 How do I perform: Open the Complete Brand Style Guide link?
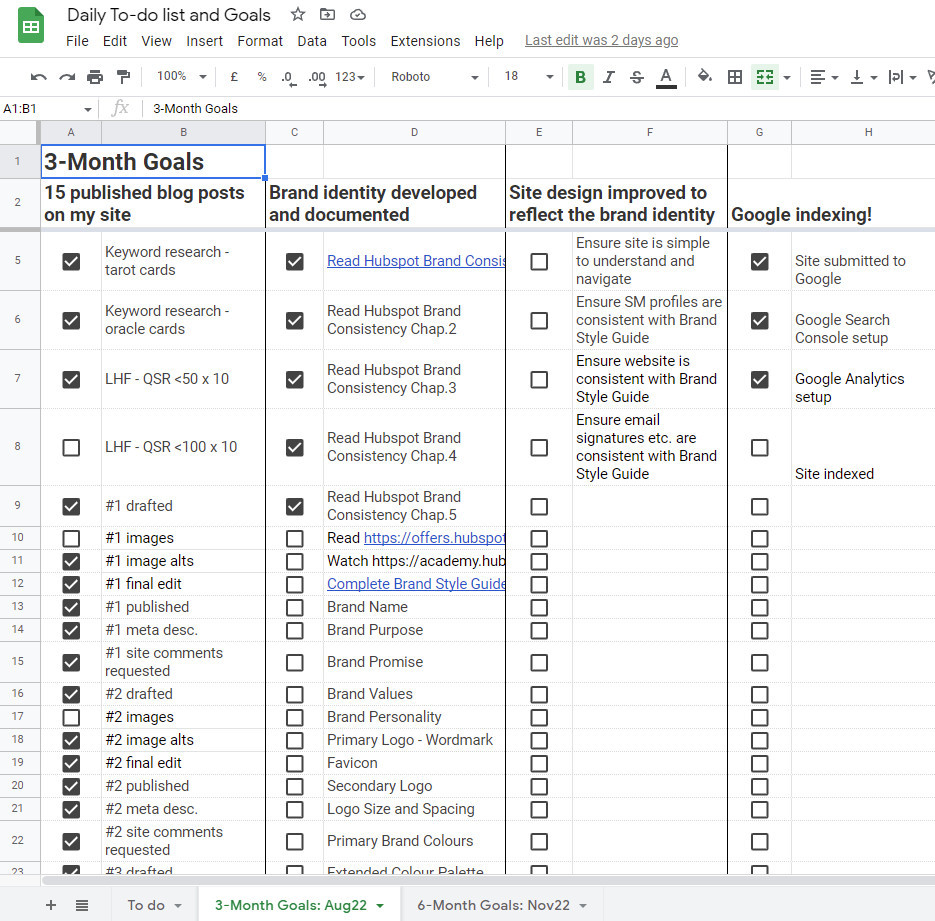pos(416,584)
